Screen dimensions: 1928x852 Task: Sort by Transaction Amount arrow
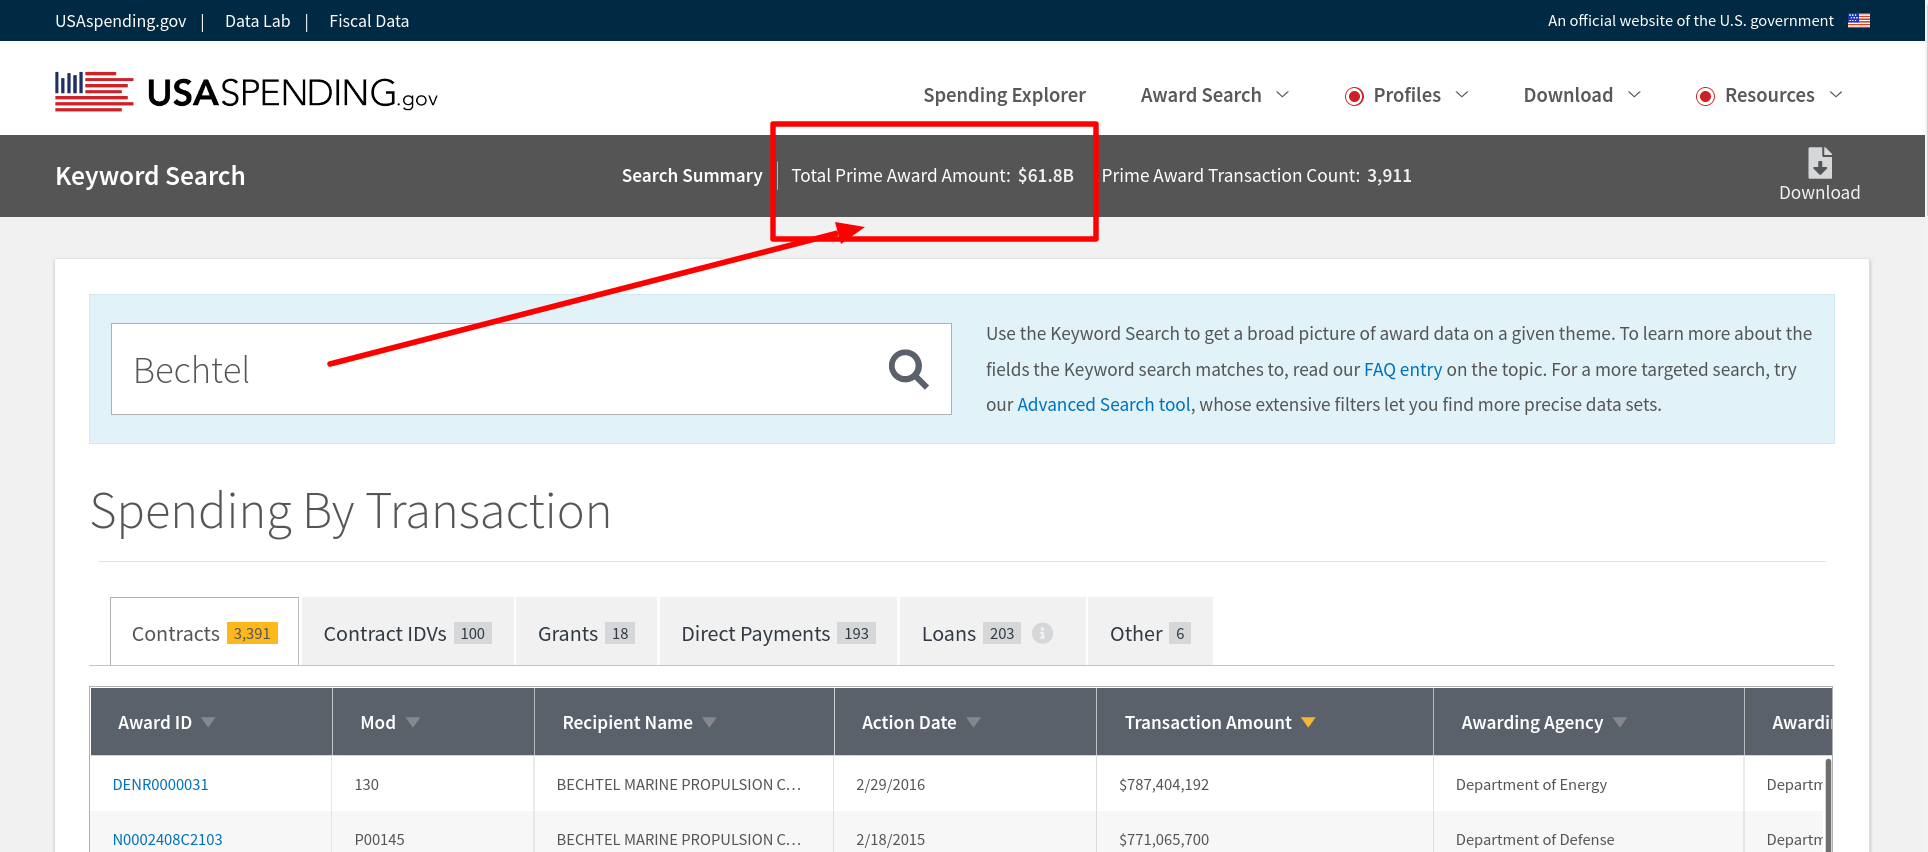pyautogui.click(x=1308, y=722)
